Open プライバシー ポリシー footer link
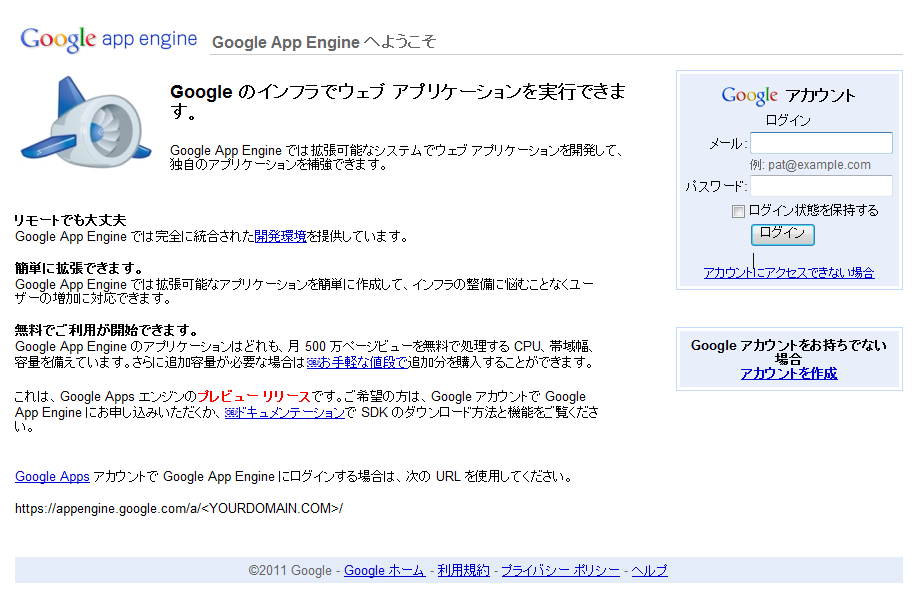The image size is (918, 599). pos(560,570)
